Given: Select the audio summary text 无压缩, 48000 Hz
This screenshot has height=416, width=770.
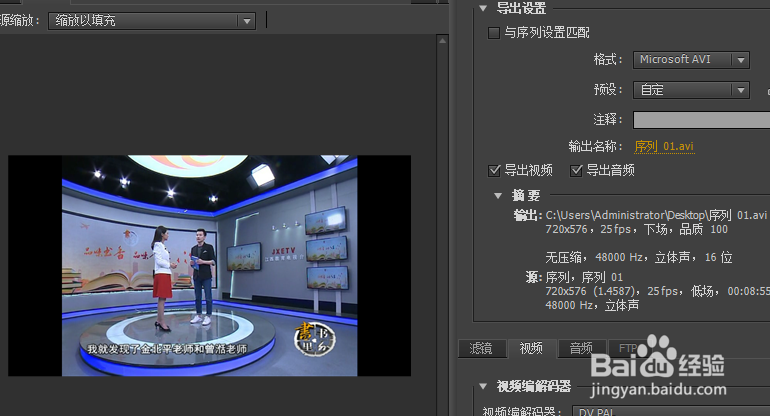Looking at the screenshot, I should 594,257.
